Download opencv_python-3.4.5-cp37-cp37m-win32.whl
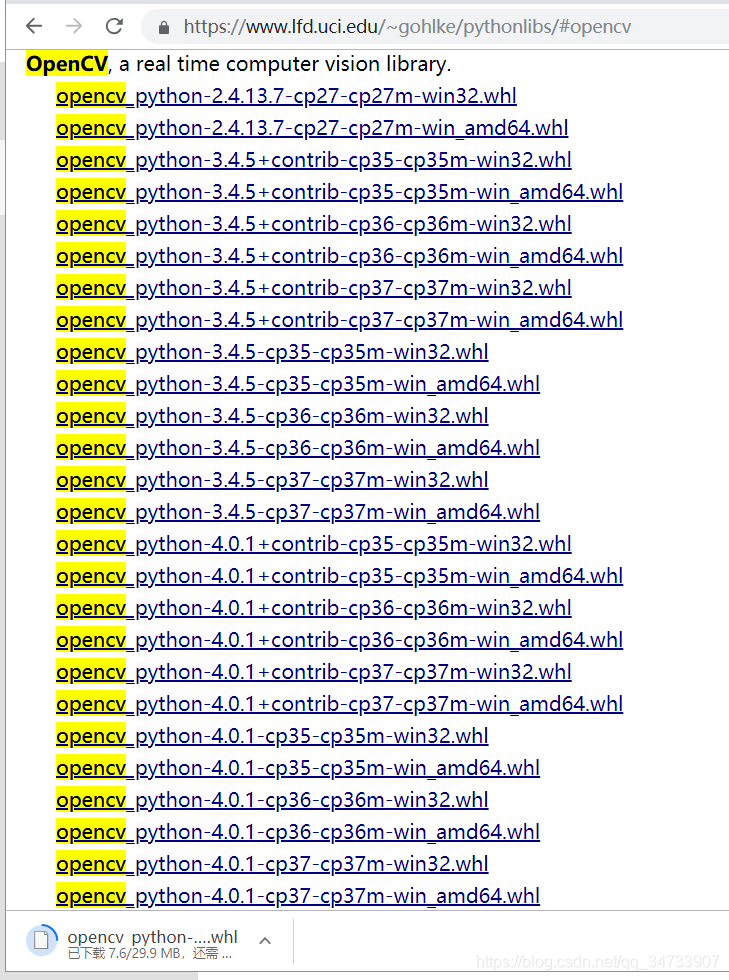 click(272, 480)
